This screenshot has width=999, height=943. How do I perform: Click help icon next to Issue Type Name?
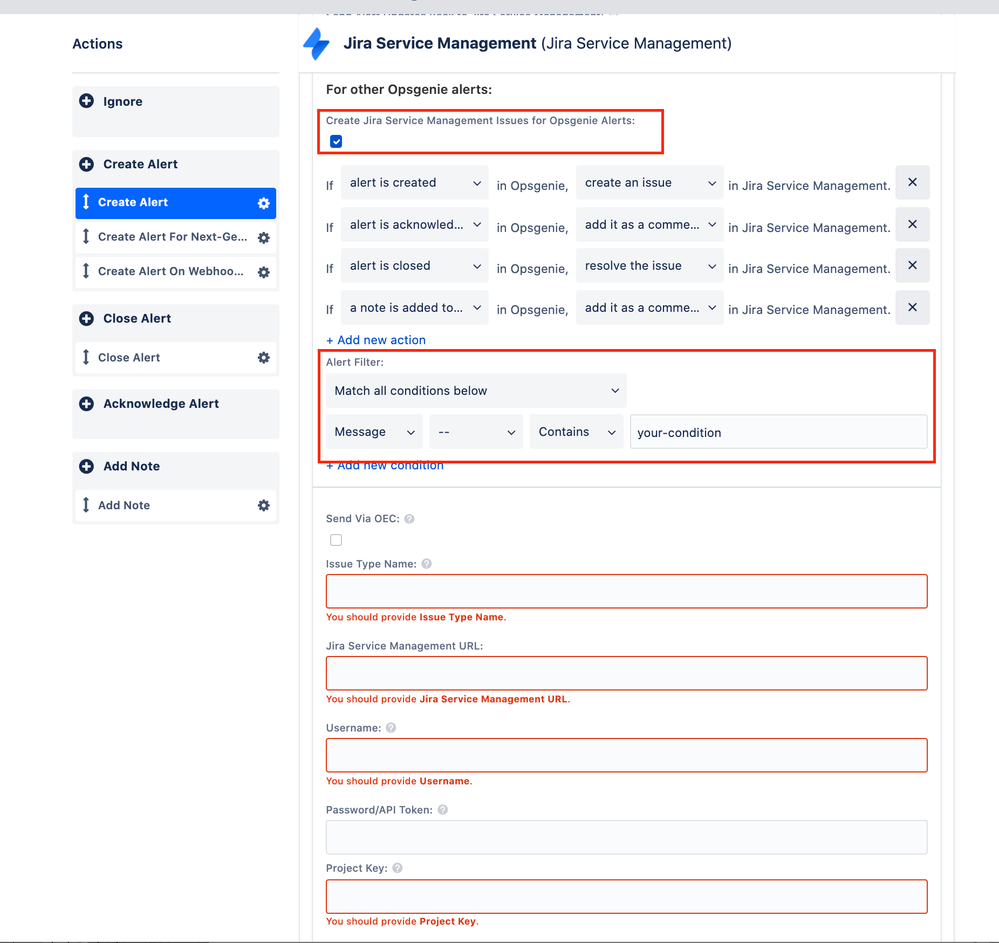coord(427,564)
